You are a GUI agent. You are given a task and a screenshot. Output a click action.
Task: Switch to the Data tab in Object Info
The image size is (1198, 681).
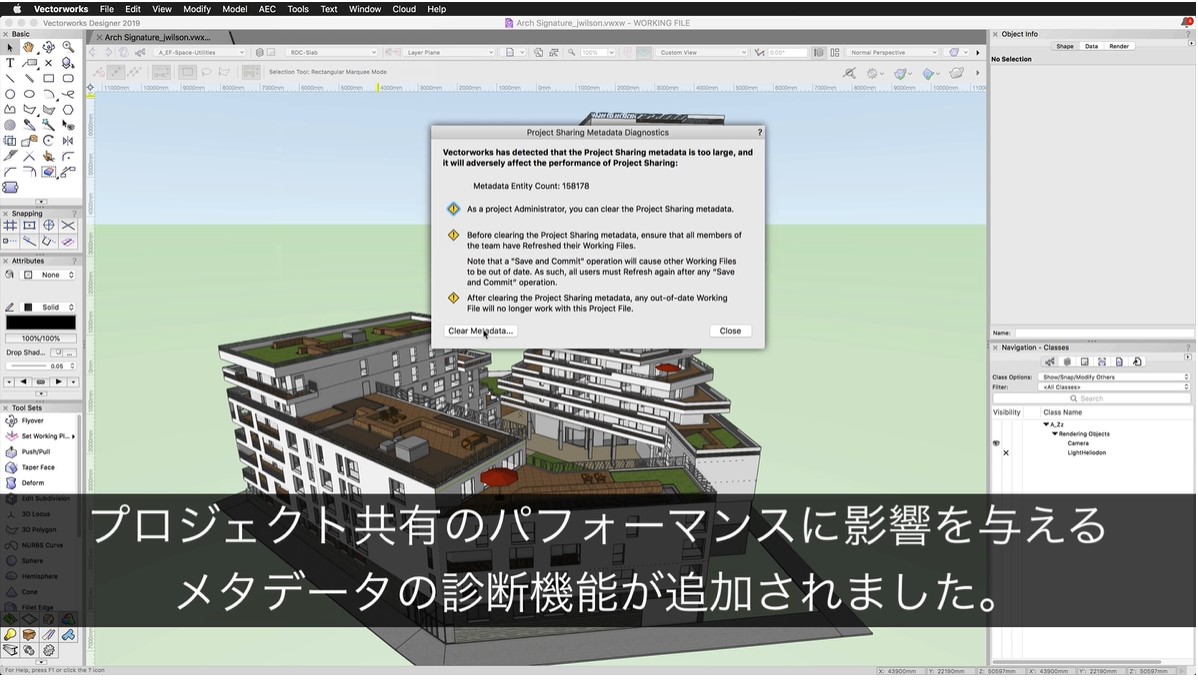click(x=1092, y=47)
